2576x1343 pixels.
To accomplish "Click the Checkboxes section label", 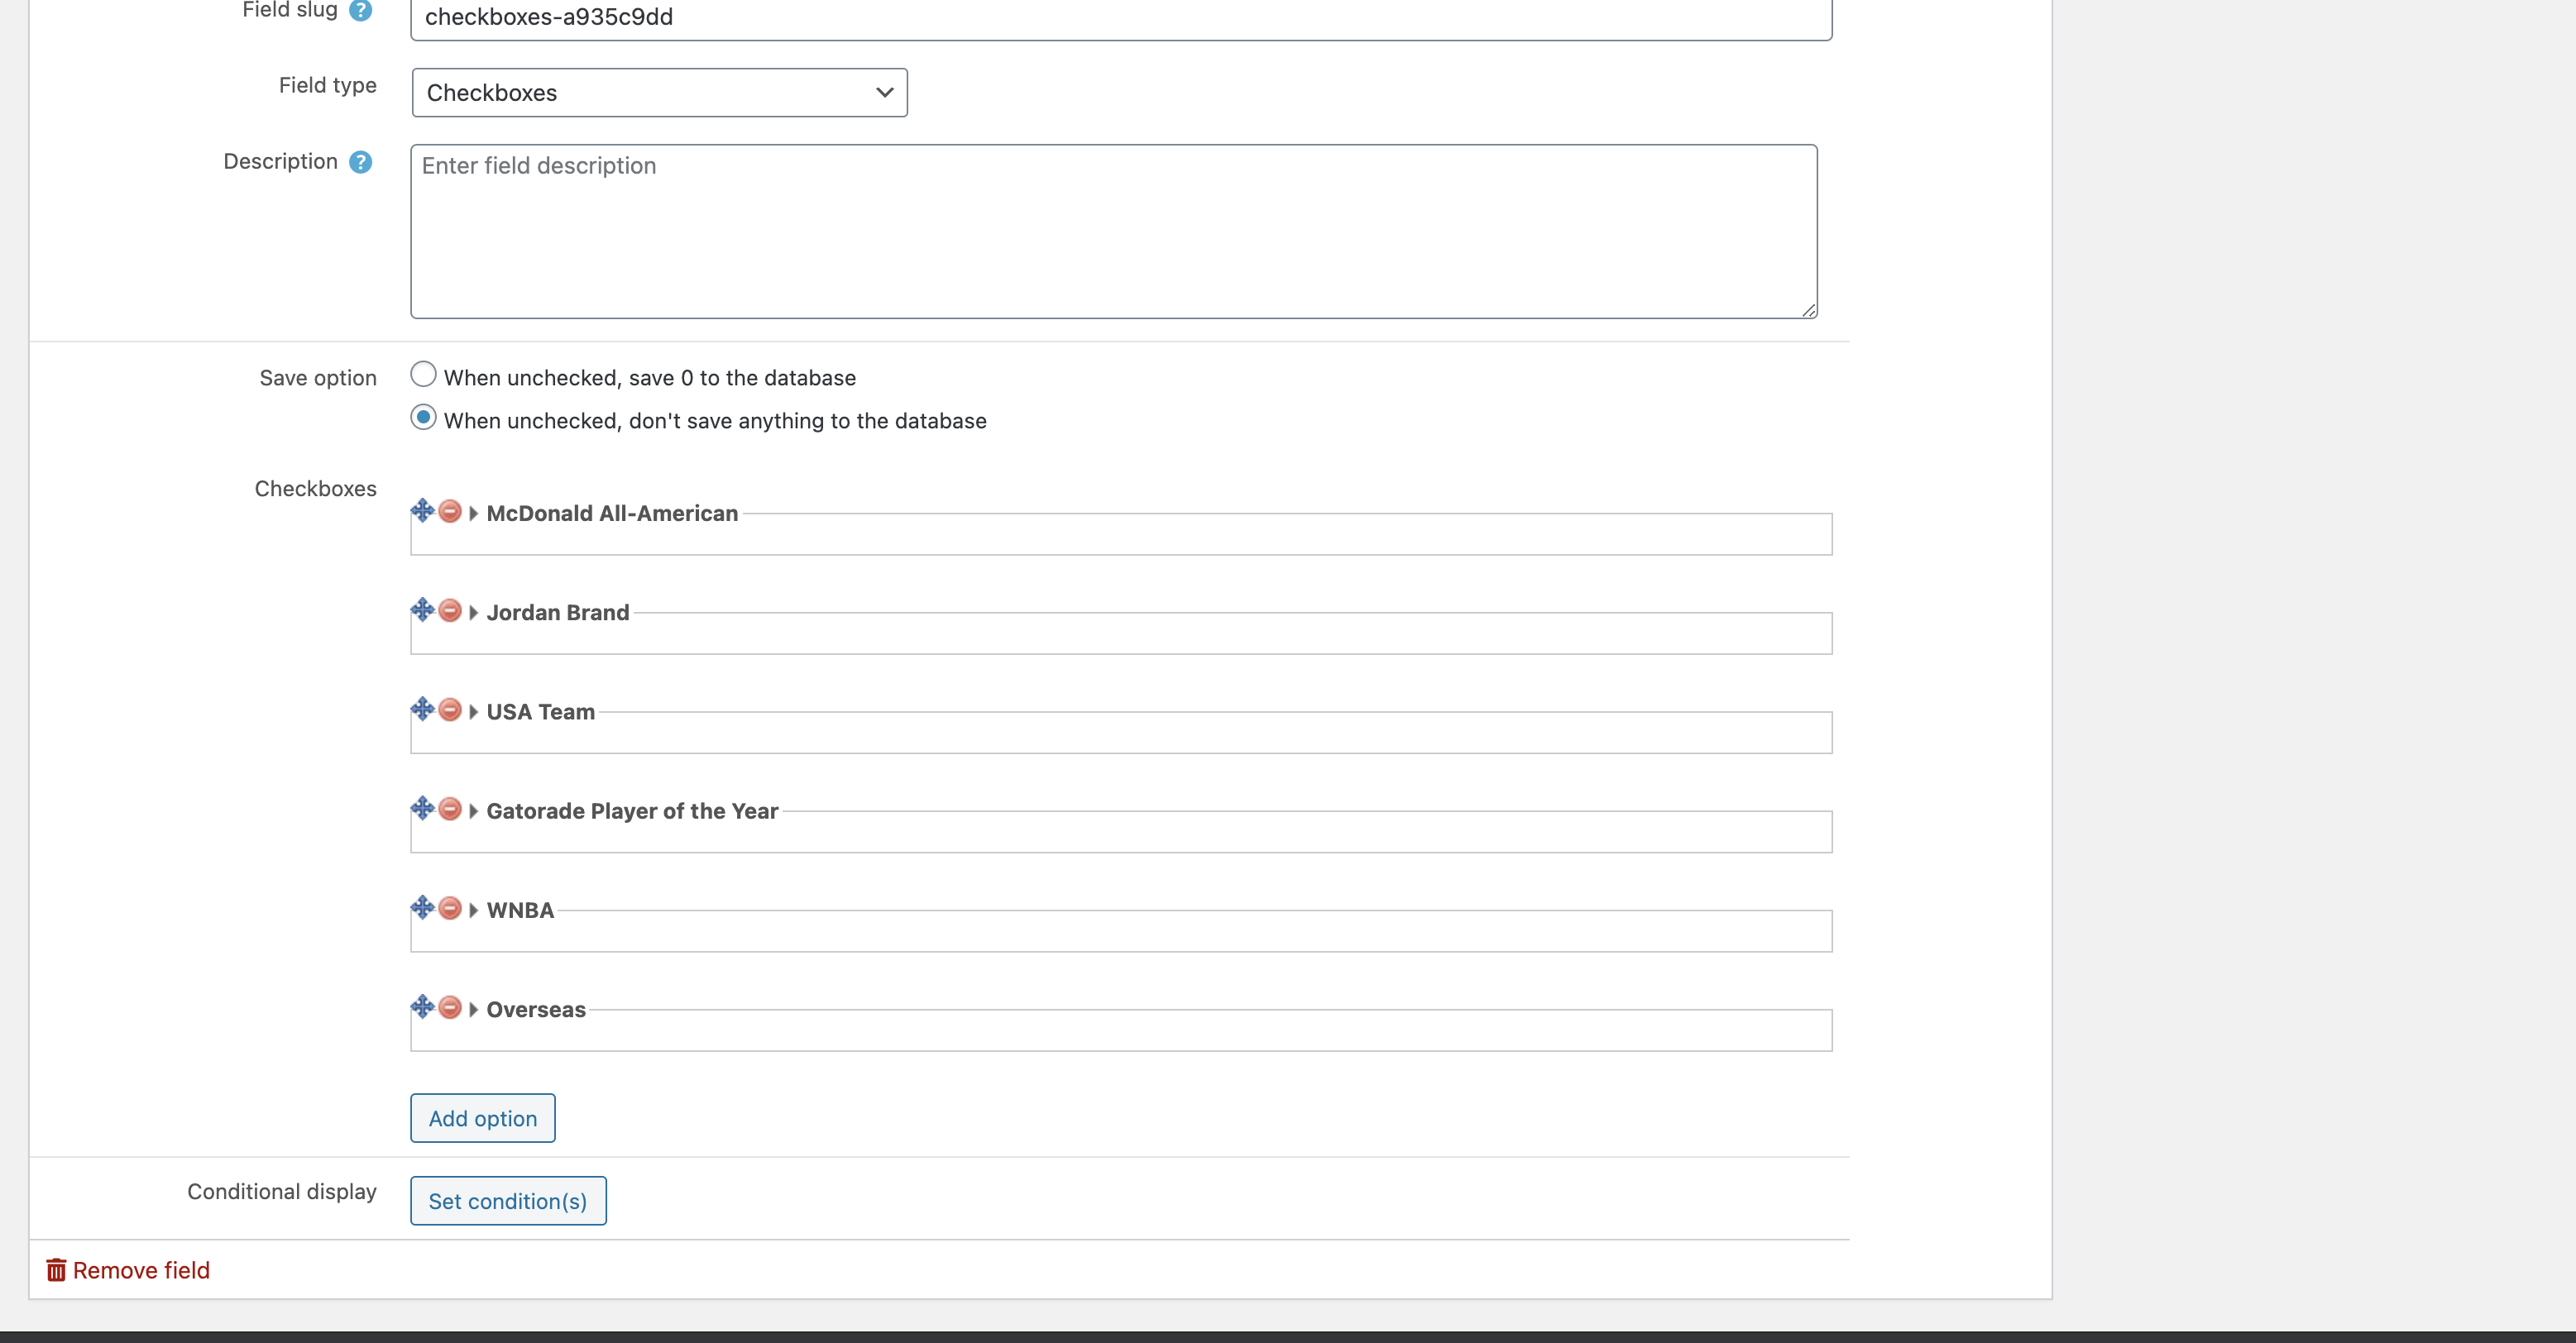I will click(x=316, y=488).
